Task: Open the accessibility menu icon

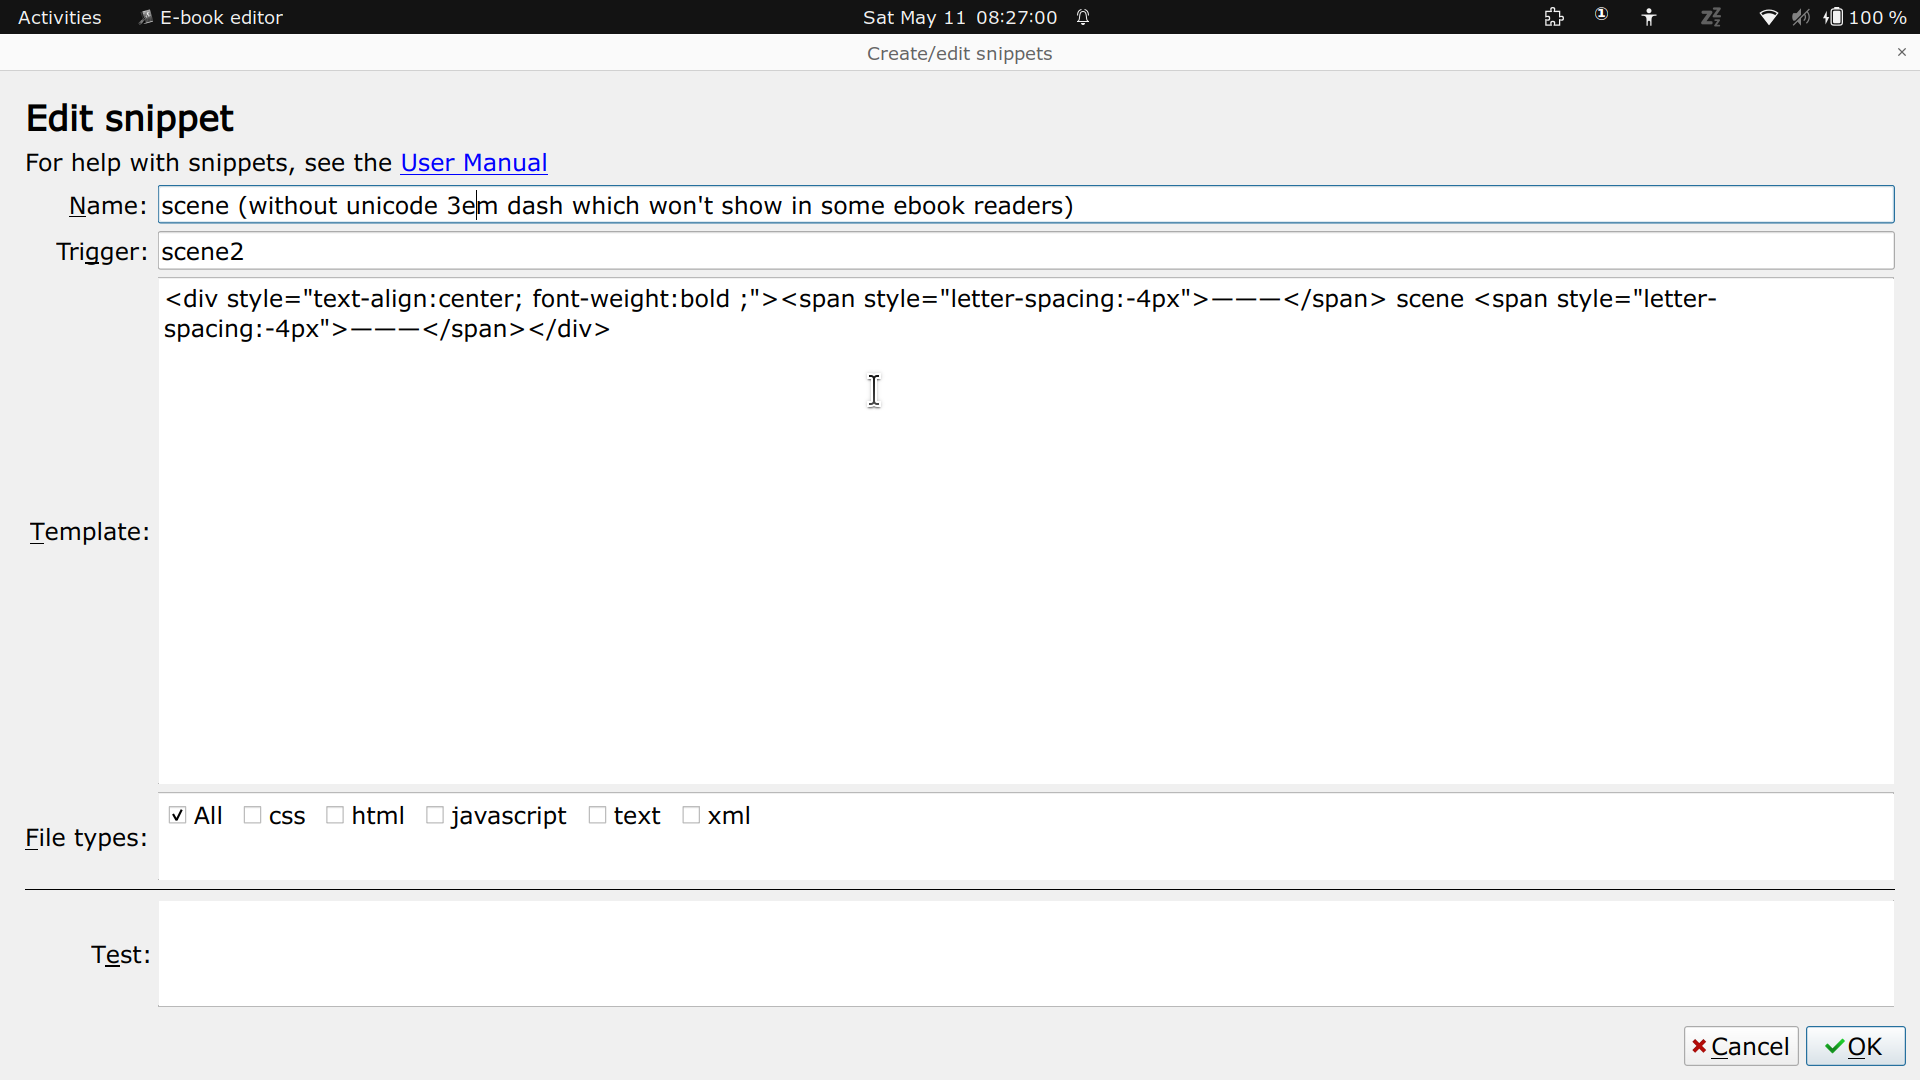Action: (x=1649, y=17)
